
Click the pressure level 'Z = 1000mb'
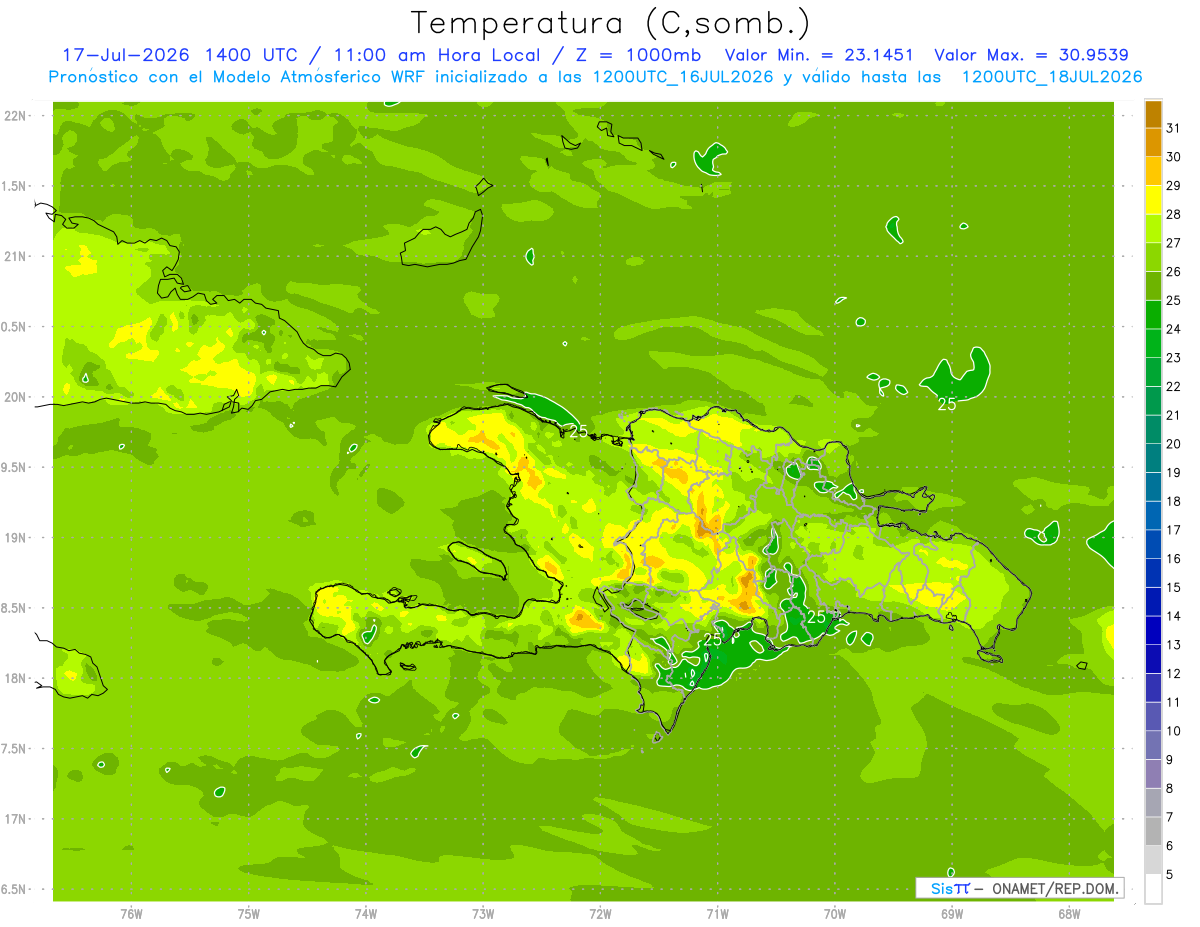(x=638, y=55)
